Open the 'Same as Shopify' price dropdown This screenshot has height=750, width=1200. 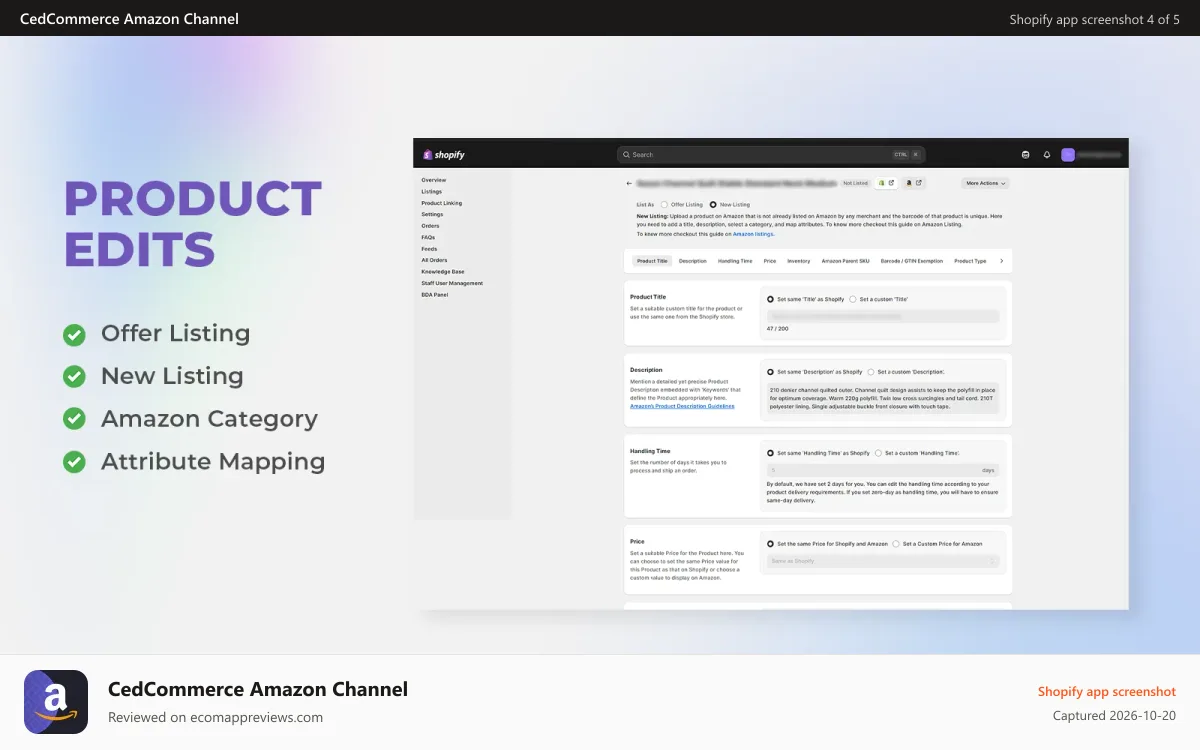883,561
